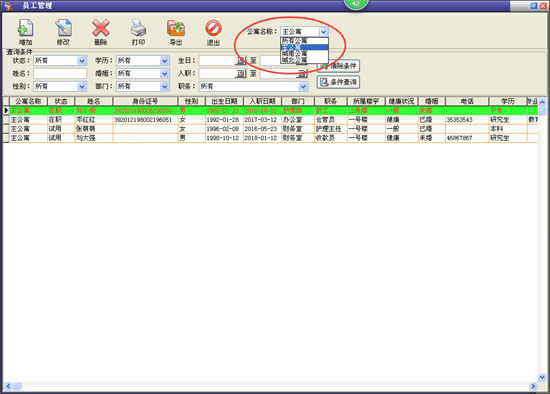
Task: Click the 身份证号 column header
Action: 145,101
